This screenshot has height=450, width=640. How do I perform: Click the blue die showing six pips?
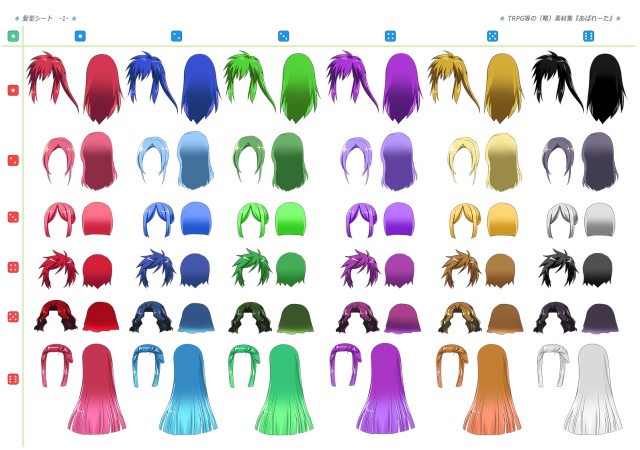click(588, 36)
